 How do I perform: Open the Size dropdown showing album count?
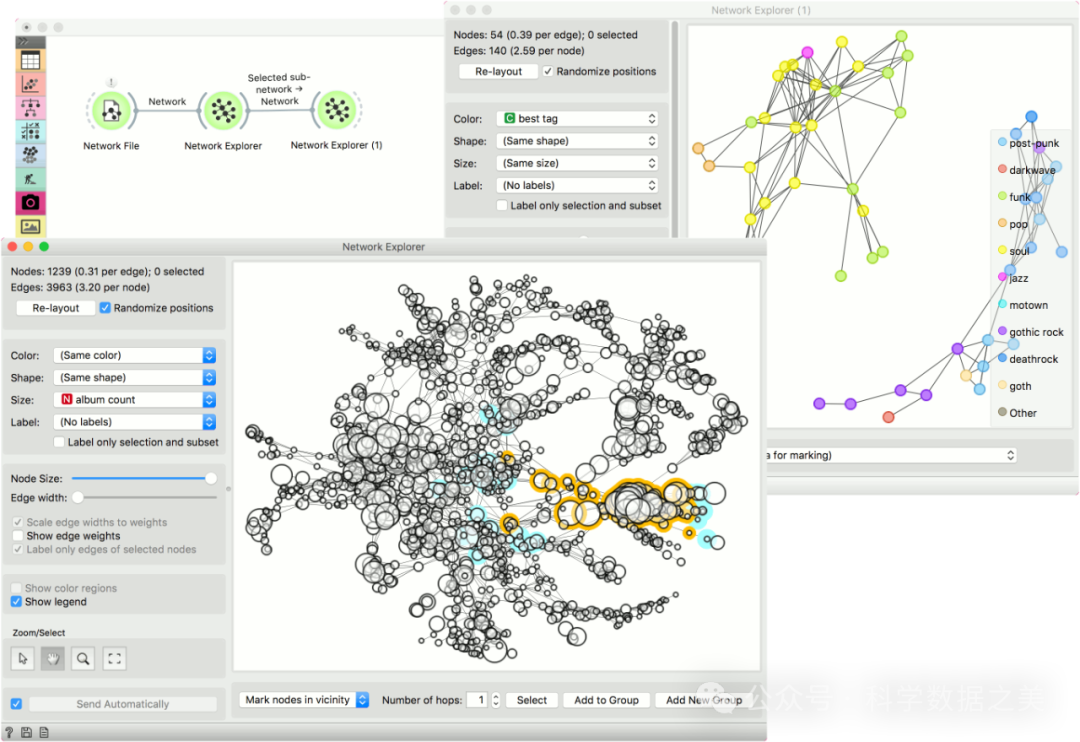[x=135, y=400]
